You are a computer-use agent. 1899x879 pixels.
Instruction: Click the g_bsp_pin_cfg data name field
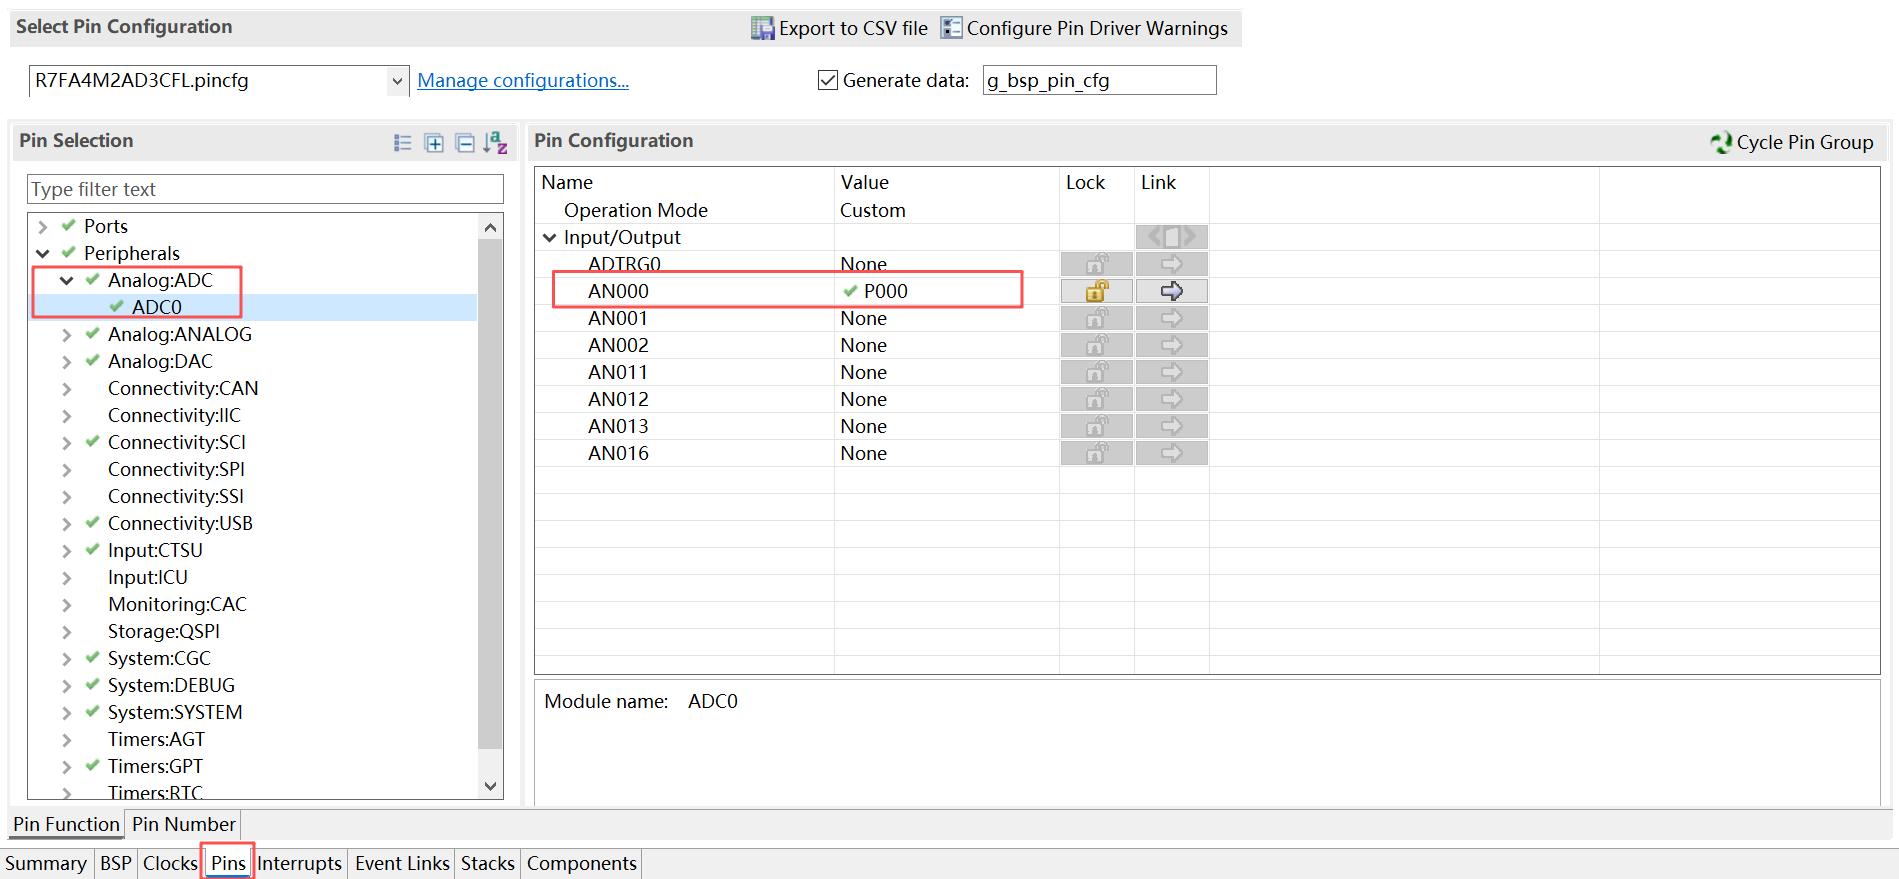(1099, 80)
